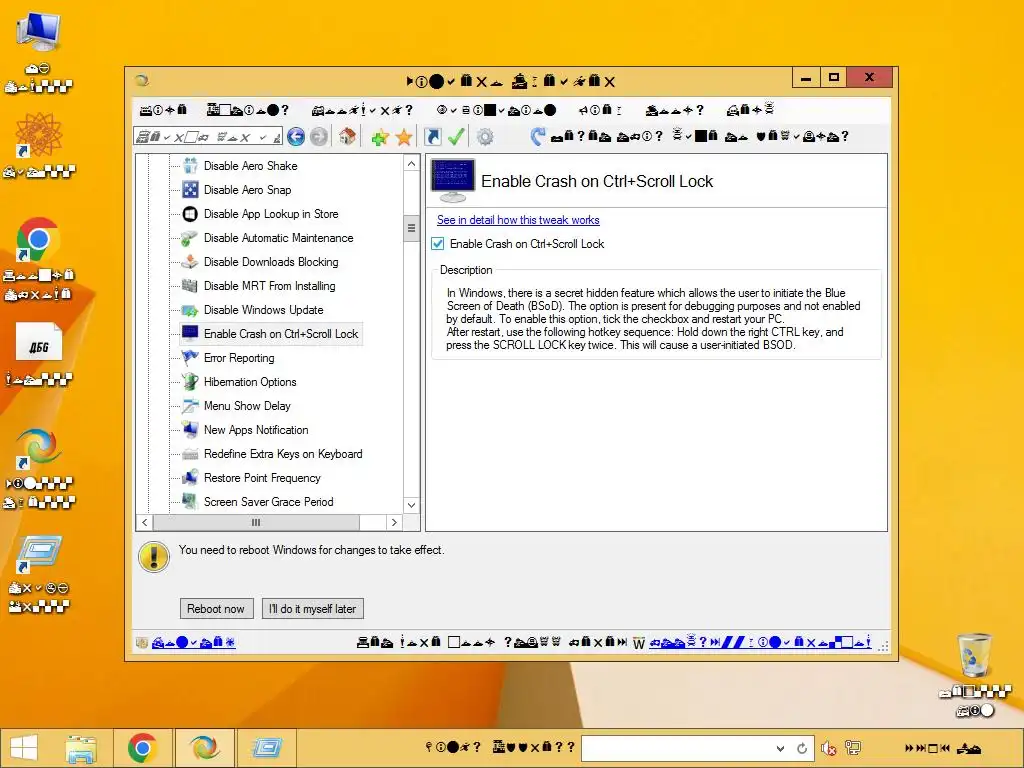
Task: Click the tree's scroll down arrow
Action: (x=411, y=505)
